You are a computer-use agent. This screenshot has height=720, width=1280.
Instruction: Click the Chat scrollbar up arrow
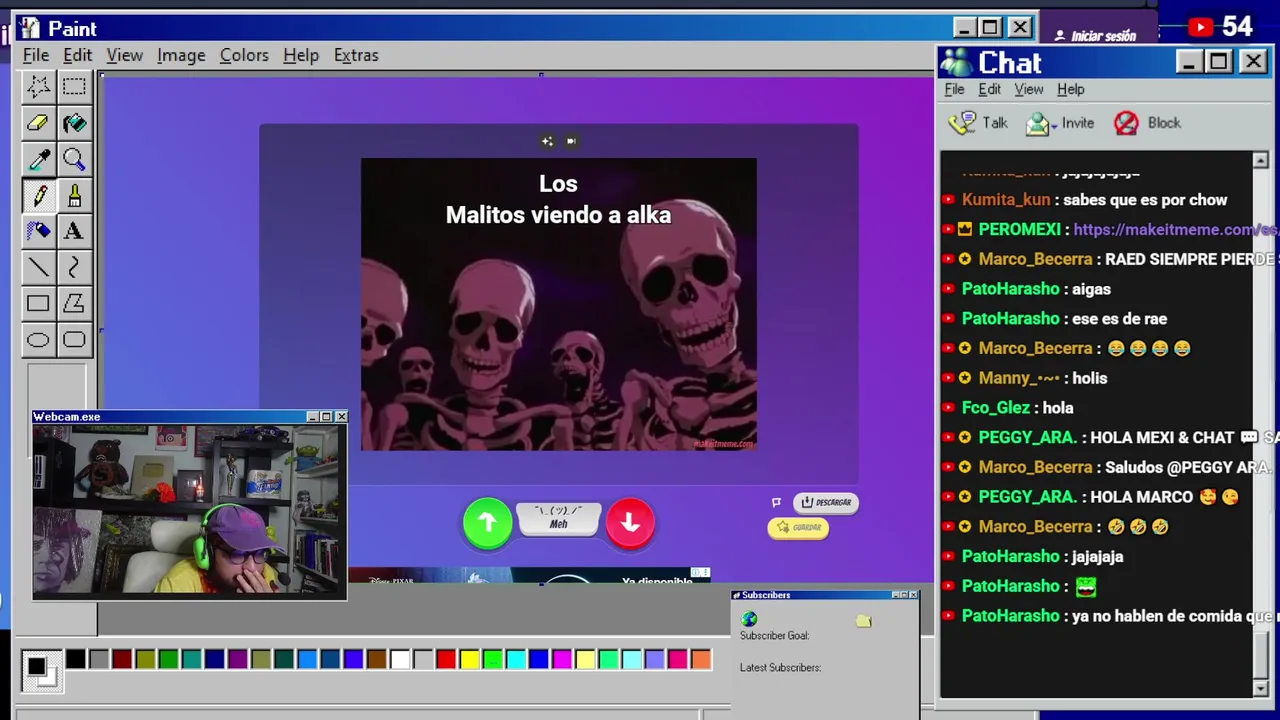point(1260,160)
